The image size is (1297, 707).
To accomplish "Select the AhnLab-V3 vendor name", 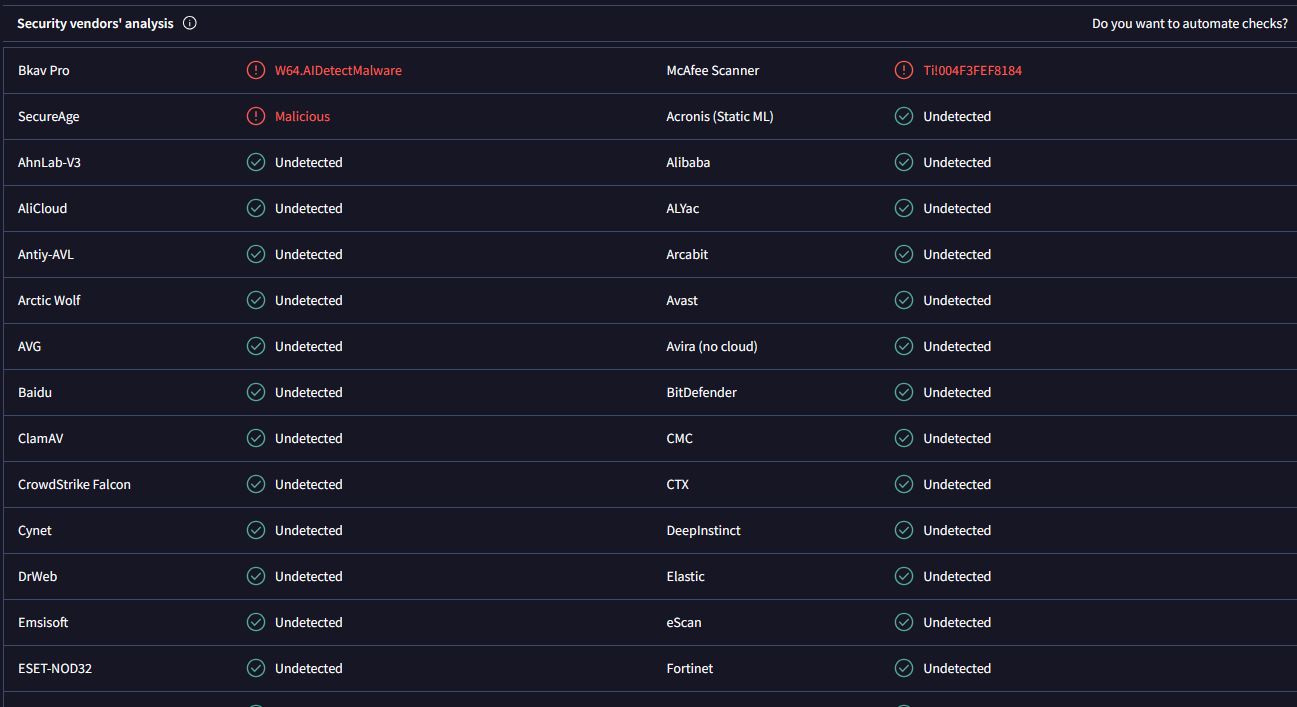I will [x=49, y=162].
